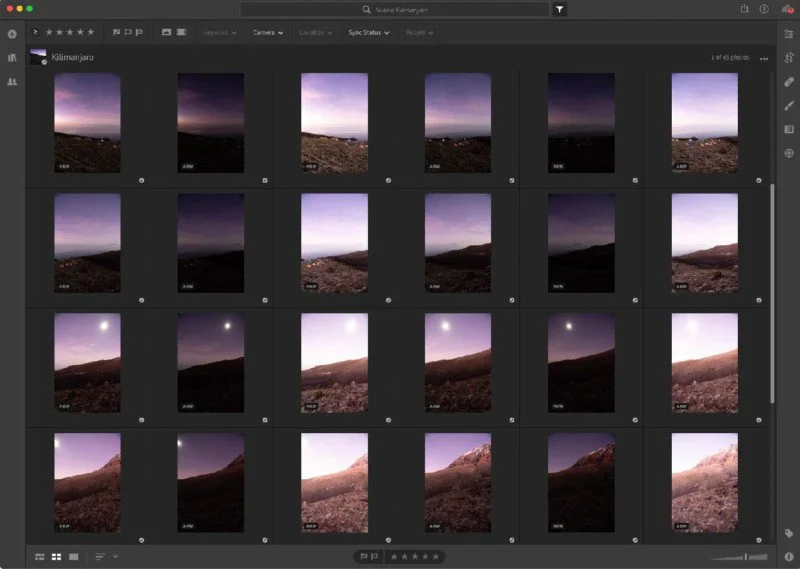Select last photo in bottom row

(705, 483)
